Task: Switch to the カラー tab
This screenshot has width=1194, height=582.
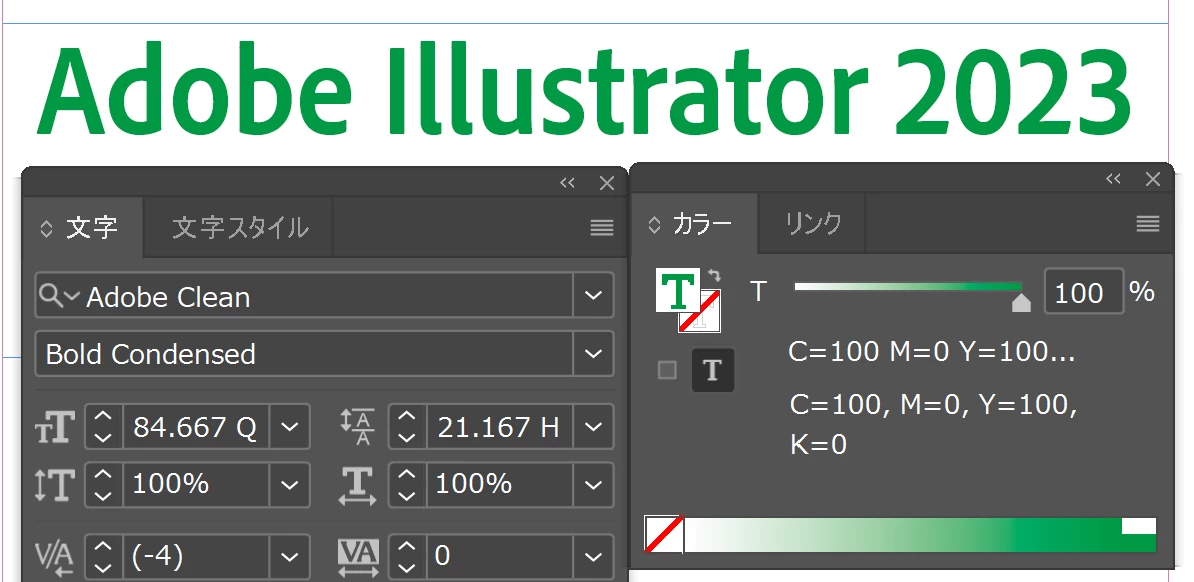Action: tap(694, 223)
